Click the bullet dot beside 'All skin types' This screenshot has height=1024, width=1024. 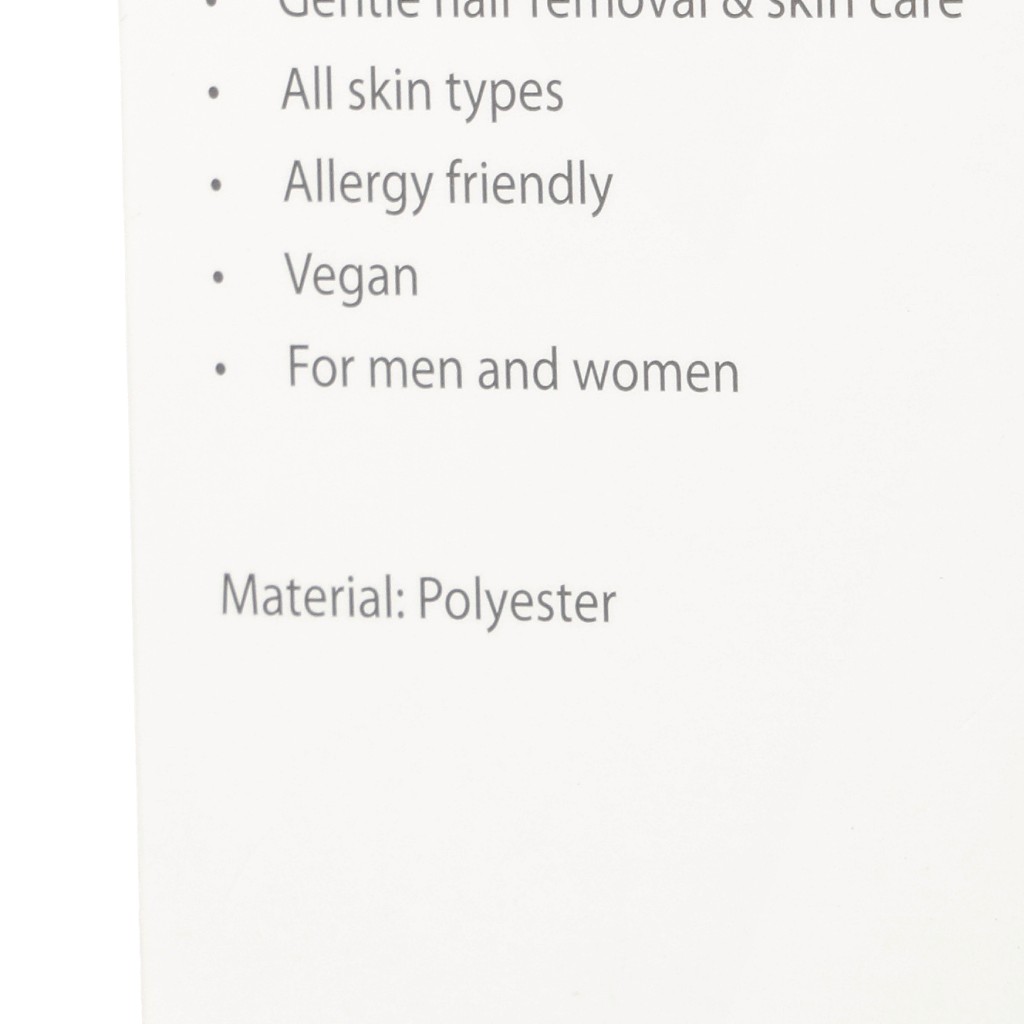(x=213, y=93)
